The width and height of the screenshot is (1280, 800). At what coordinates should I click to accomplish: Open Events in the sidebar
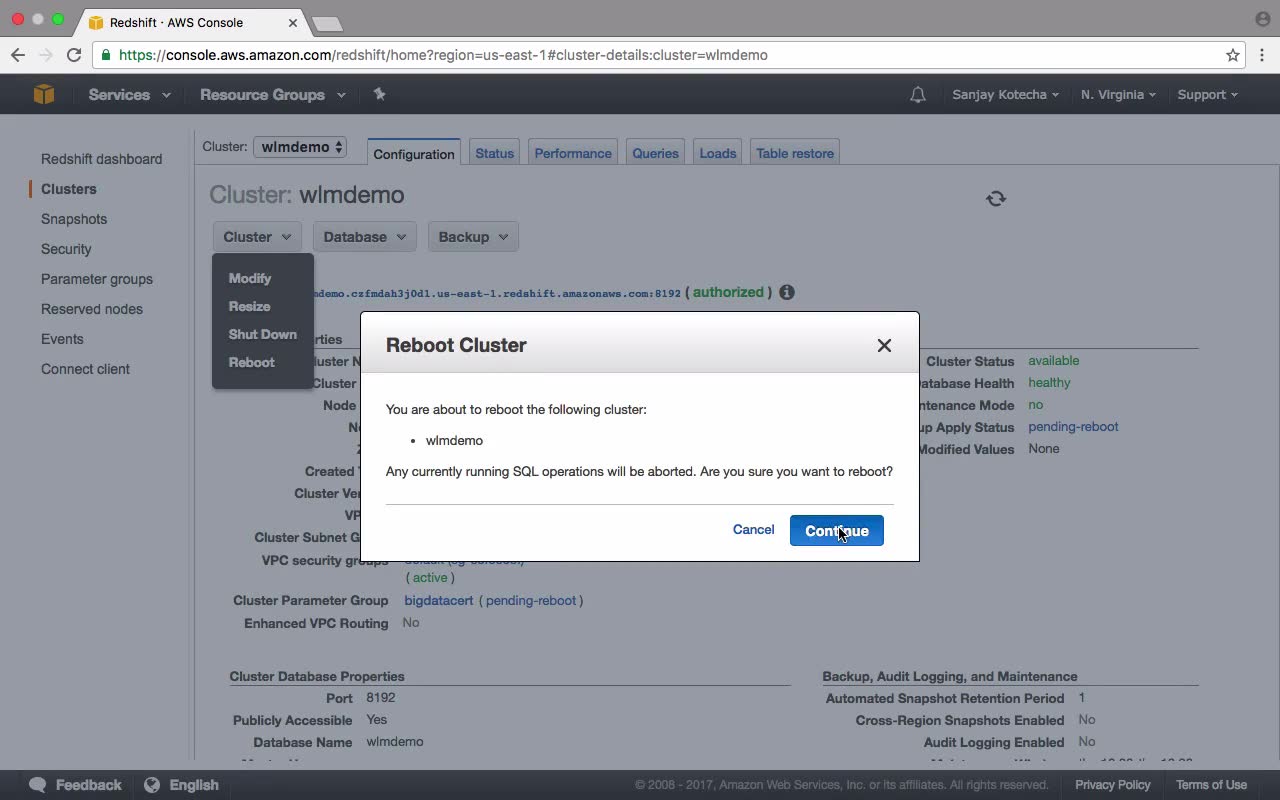62,339
